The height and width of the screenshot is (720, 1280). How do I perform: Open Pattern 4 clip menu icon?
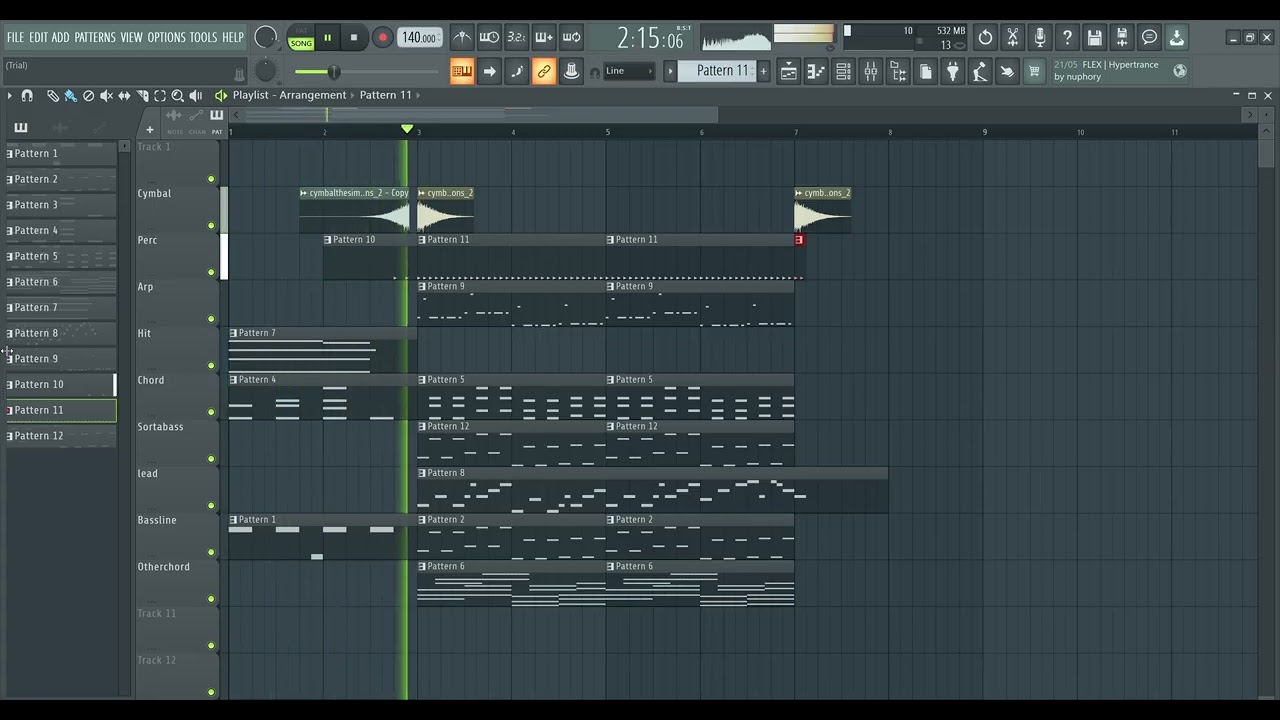click(x=234, y=380)
